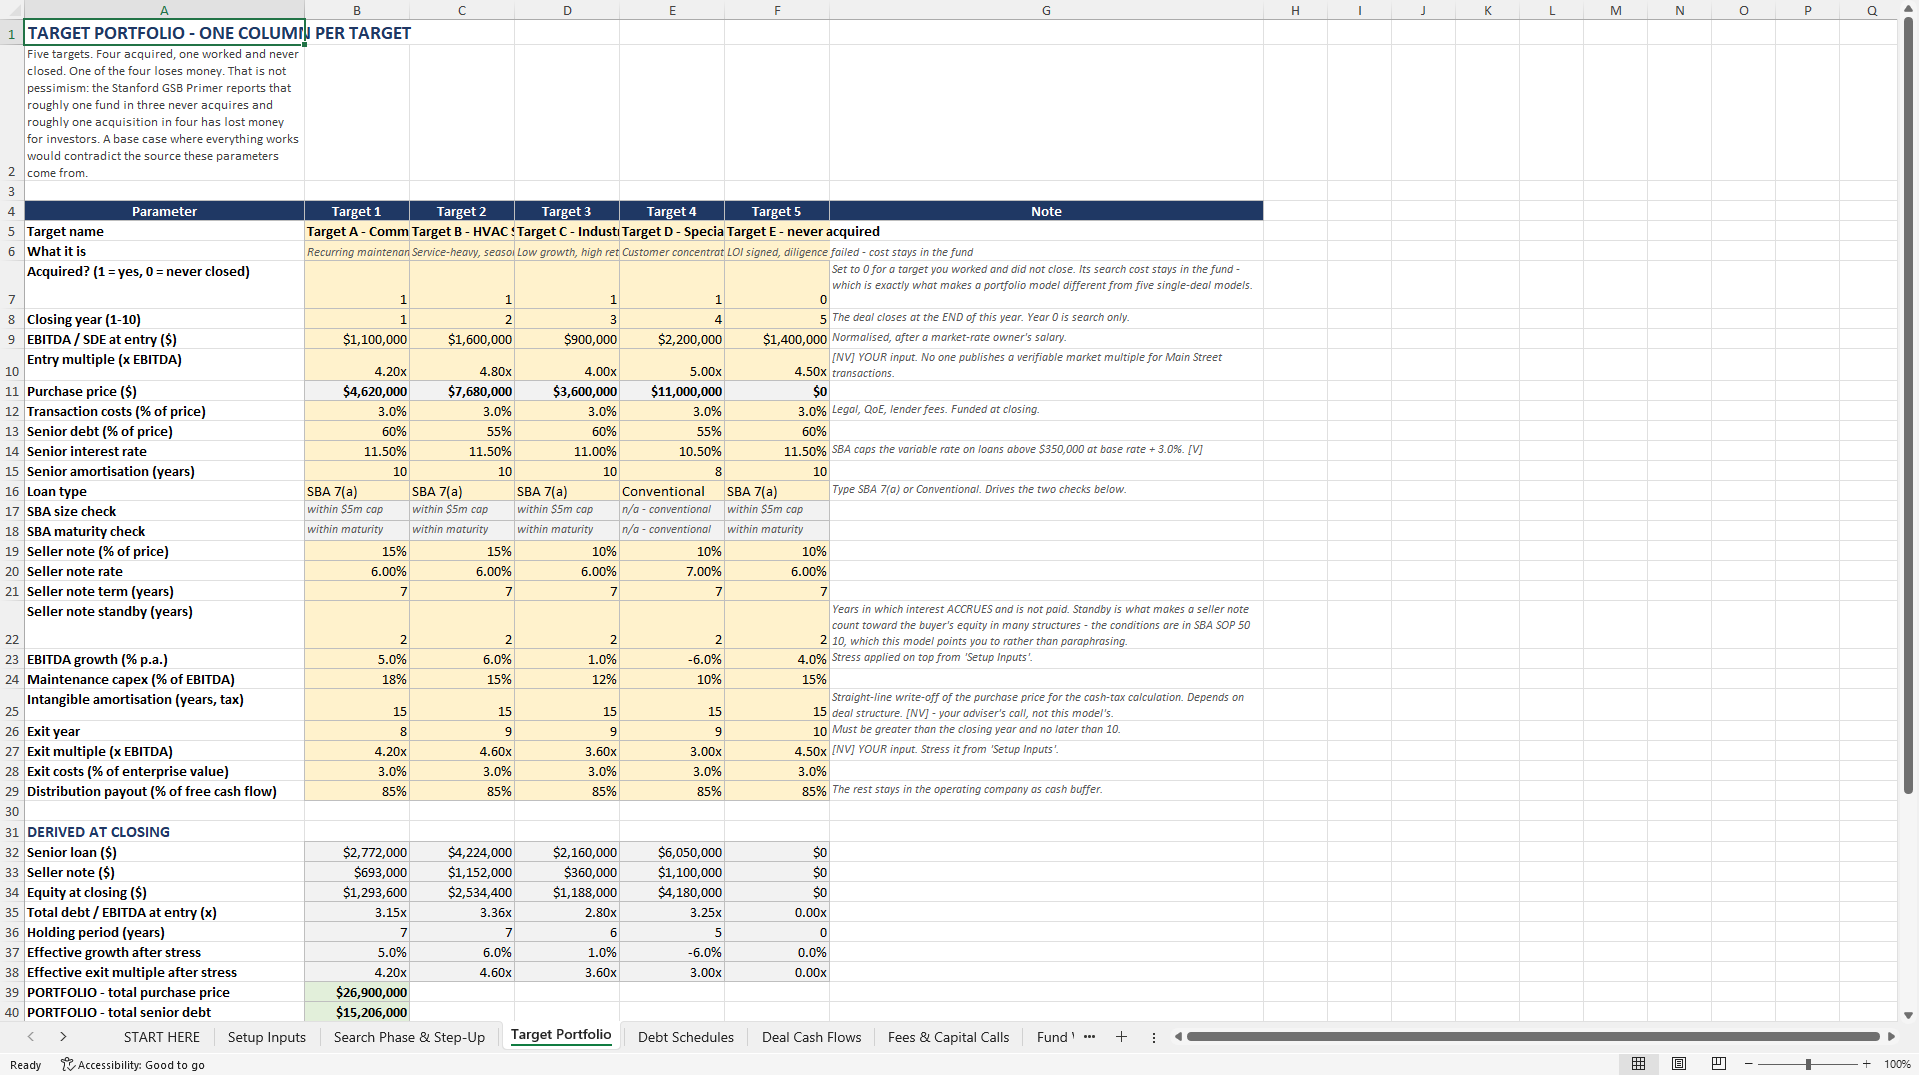The image size is (1919, 1075).
Task: Go to previous sheet tab arrow
Action: [31, 1037]
